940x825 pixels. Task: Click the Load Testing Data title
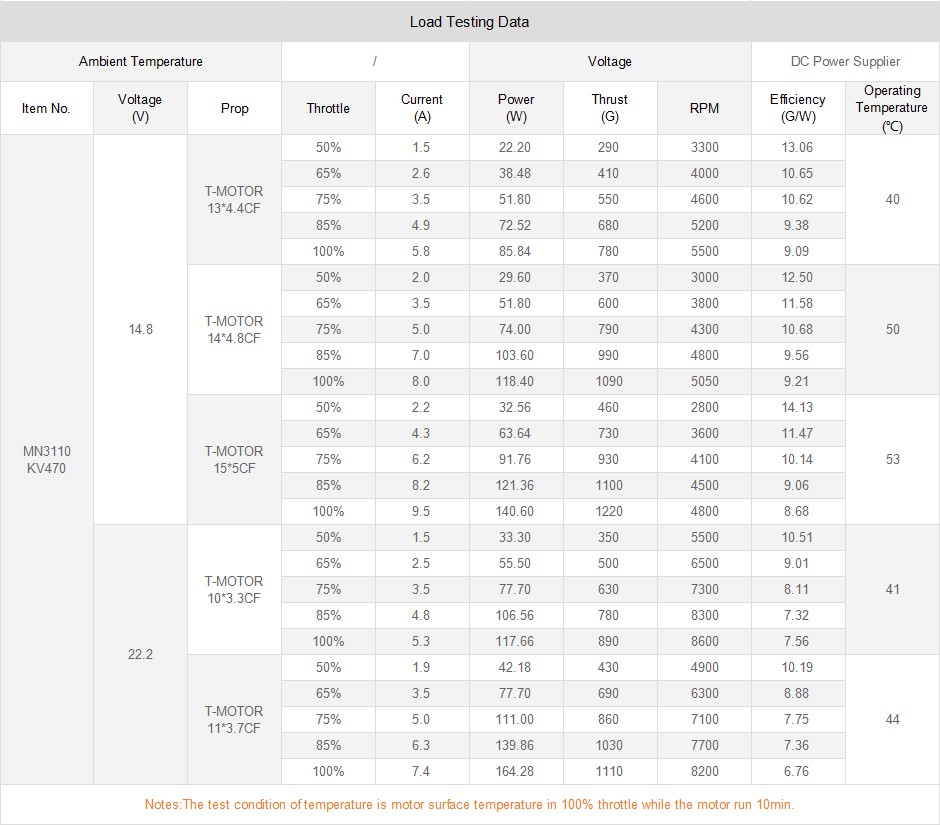point(469,21)
